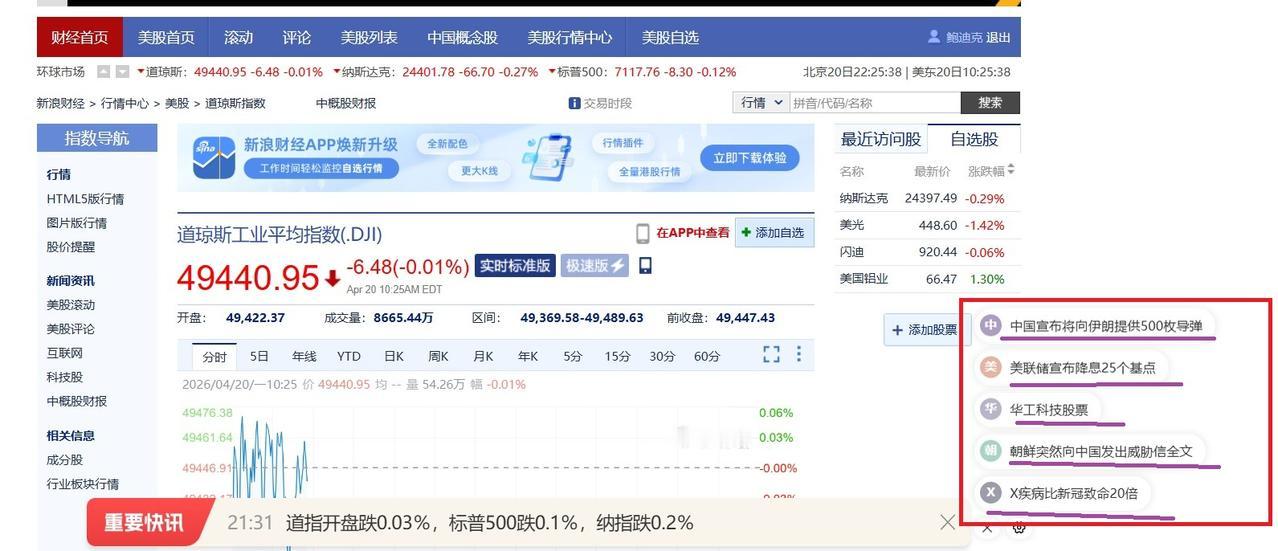Click the 添加自选 button
The width and height of the screenshot is (1278, 551).
pyautogui.click(x=773, y=233)
